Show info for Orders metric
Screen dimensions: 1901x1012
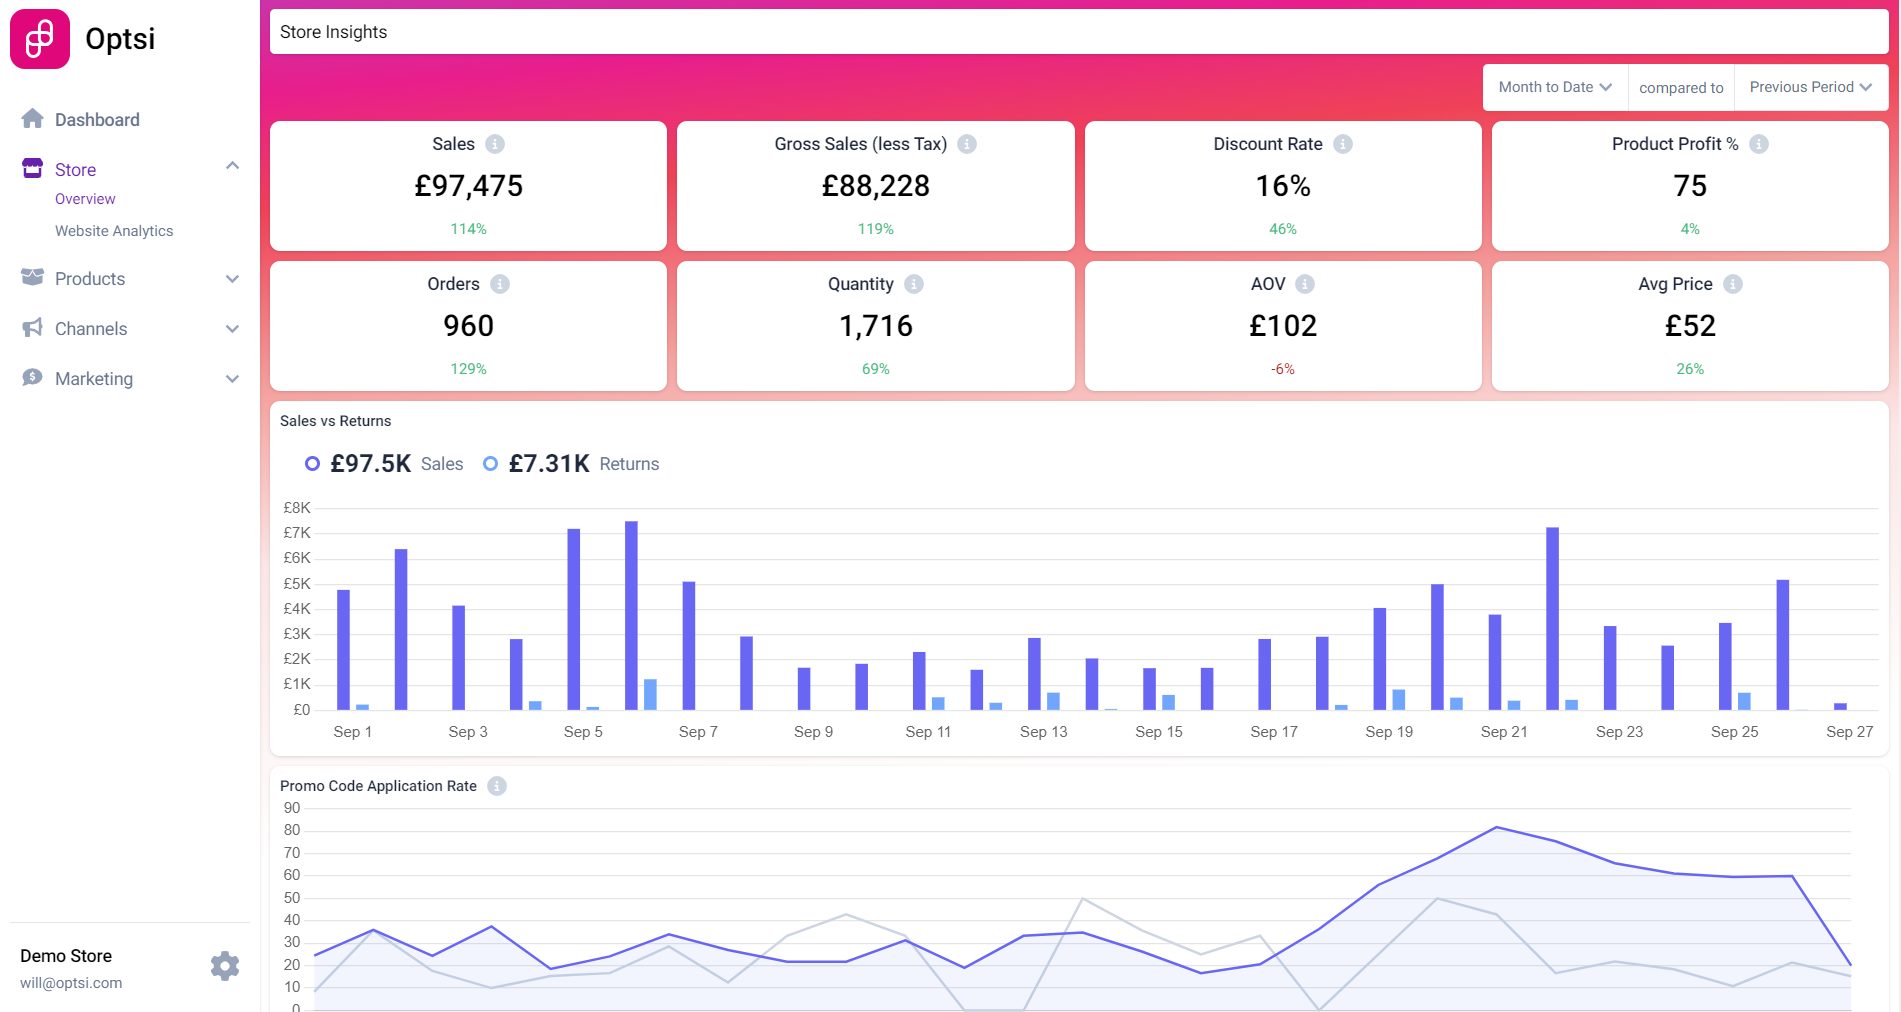click(500, 284)
